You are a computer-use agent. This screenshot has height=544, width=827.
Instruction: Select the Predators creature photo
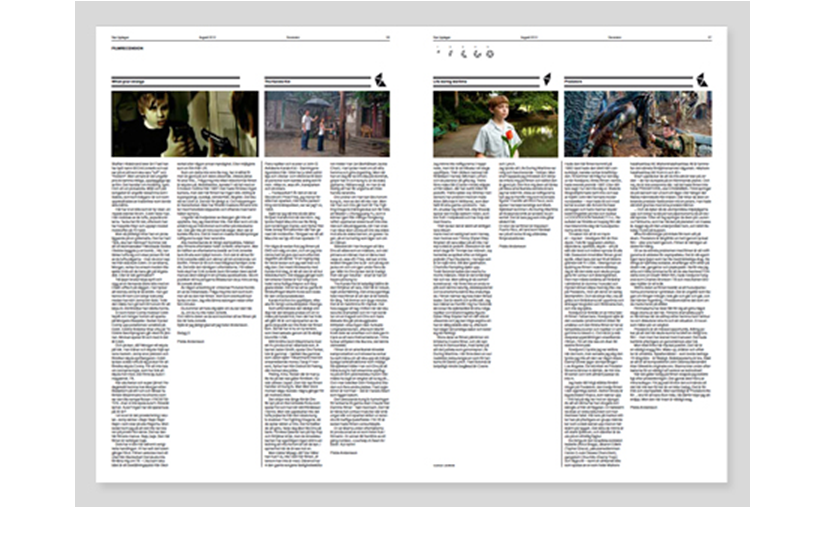coord(637,124)
